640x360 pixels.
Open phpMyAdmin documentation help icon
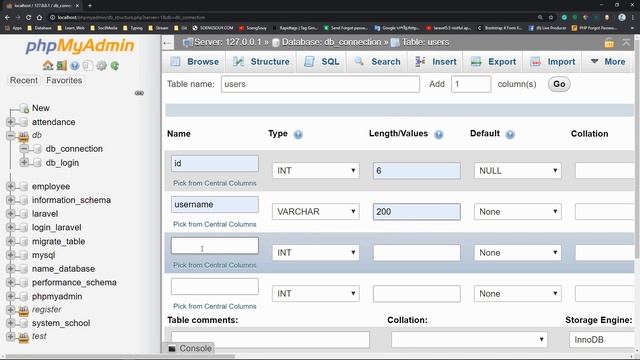pos(75,65)
